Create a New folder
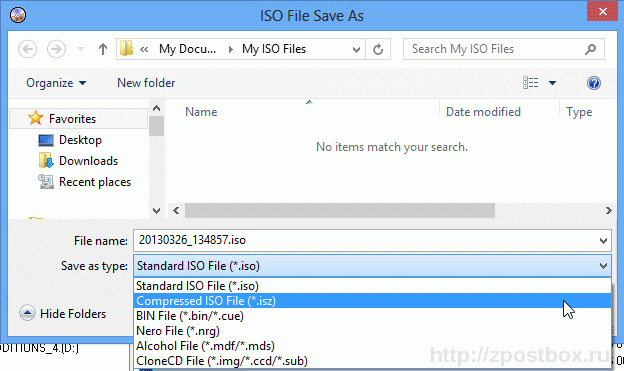This screenshot has width=624, height=371. tap(146, 83)
